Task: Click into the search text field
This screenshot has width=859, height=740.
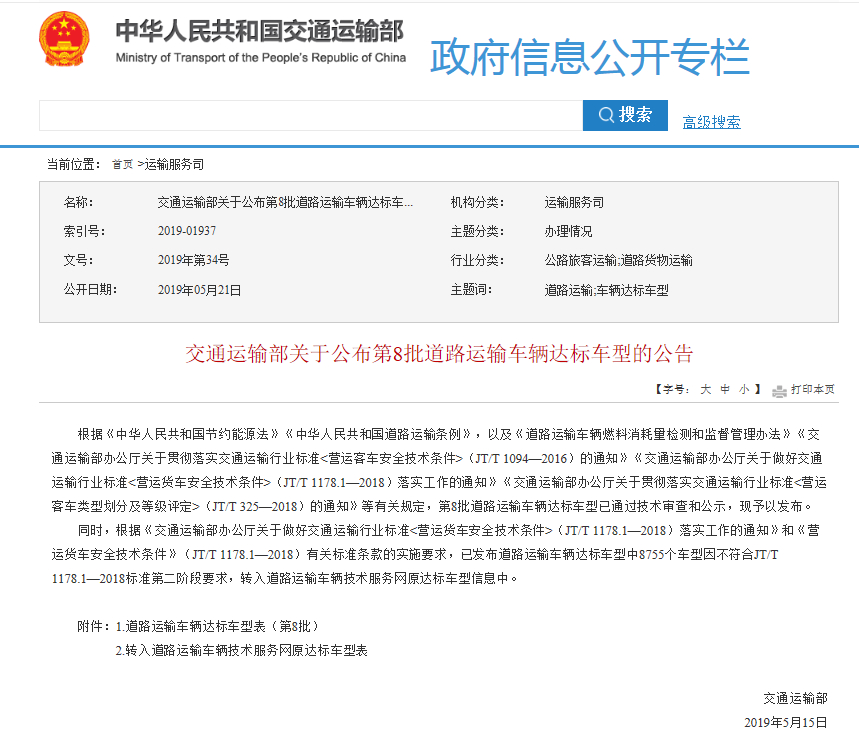Action: click(x=310, y=115)
